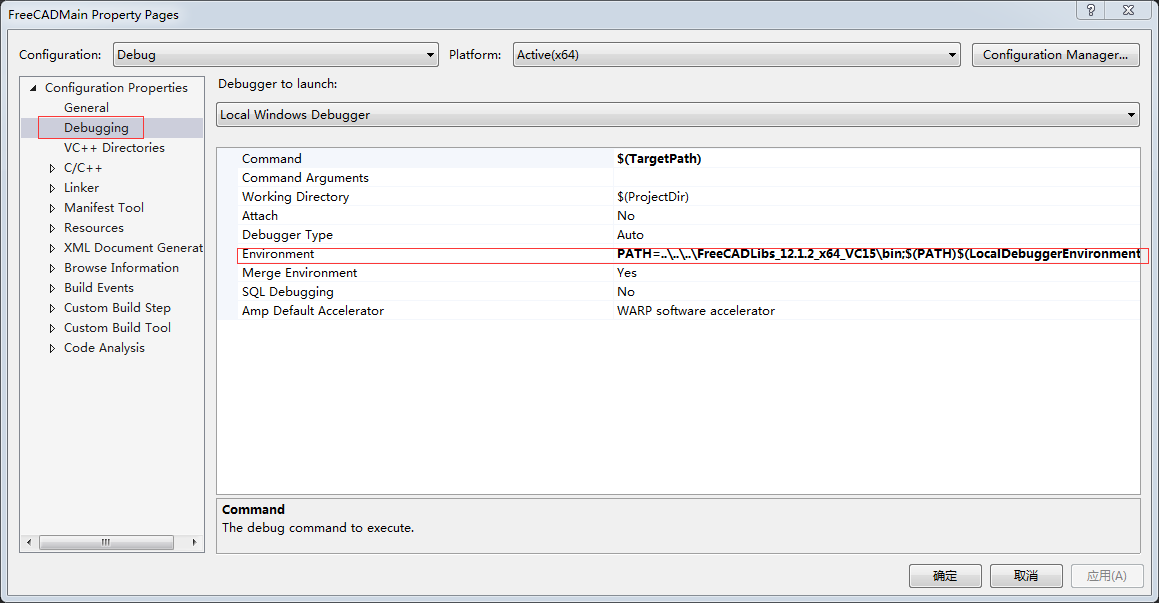
Task: Click the help question mark button
Action: tap(1091, 10)
